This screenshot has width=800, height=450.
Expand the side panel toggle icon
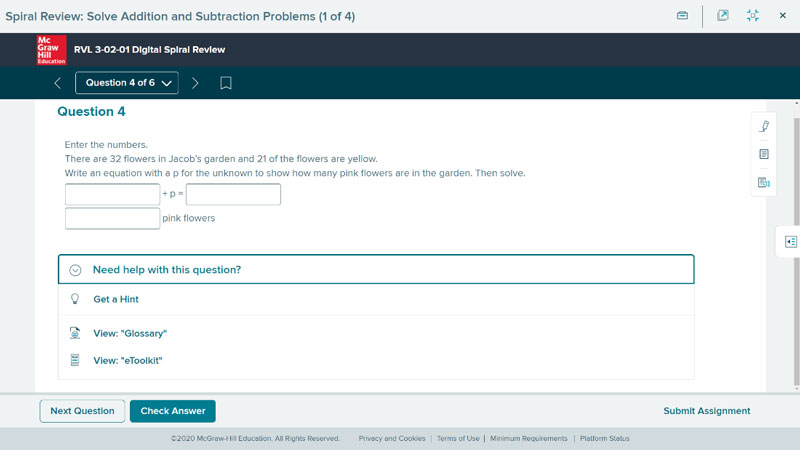tap(790, 242)
